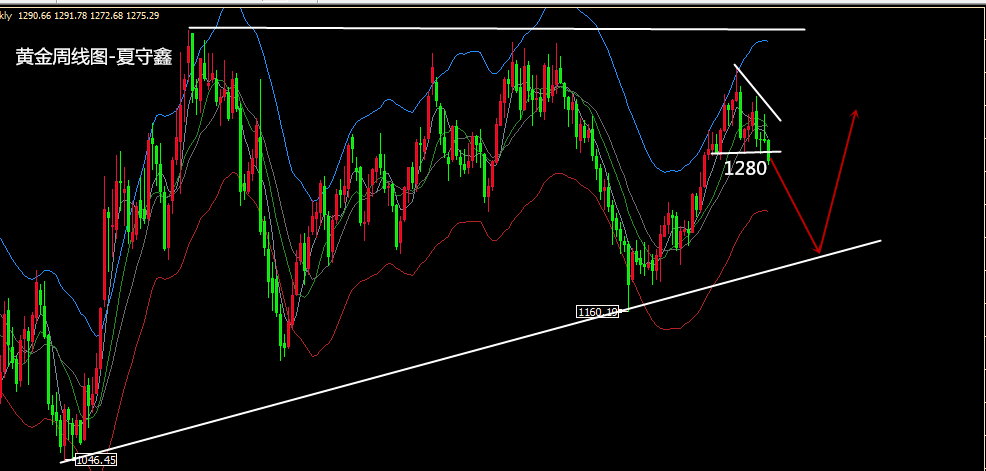Click the 1160.19 low price label

tap(597, 311)
